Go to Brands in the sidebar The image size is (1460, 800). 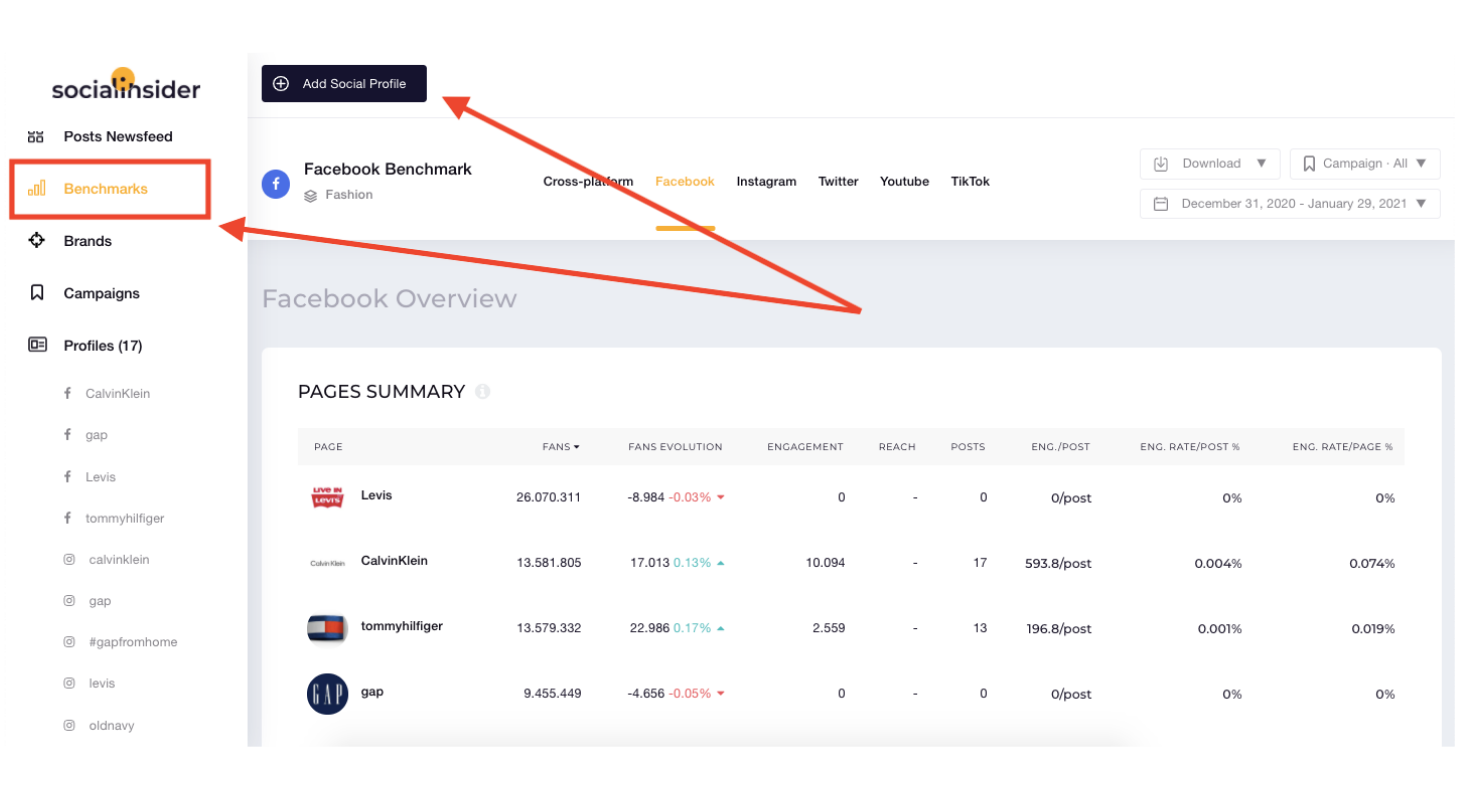88,241
